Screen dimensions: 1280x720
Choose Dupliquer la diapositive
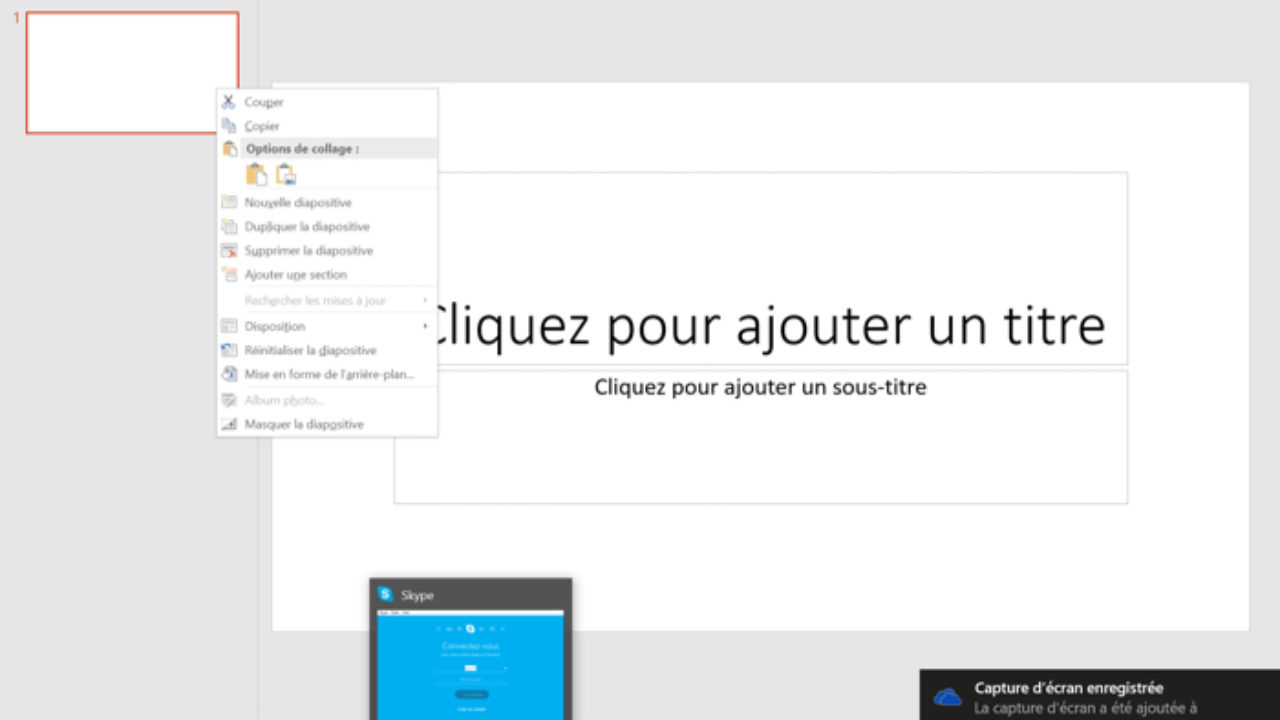coord(307,227)
